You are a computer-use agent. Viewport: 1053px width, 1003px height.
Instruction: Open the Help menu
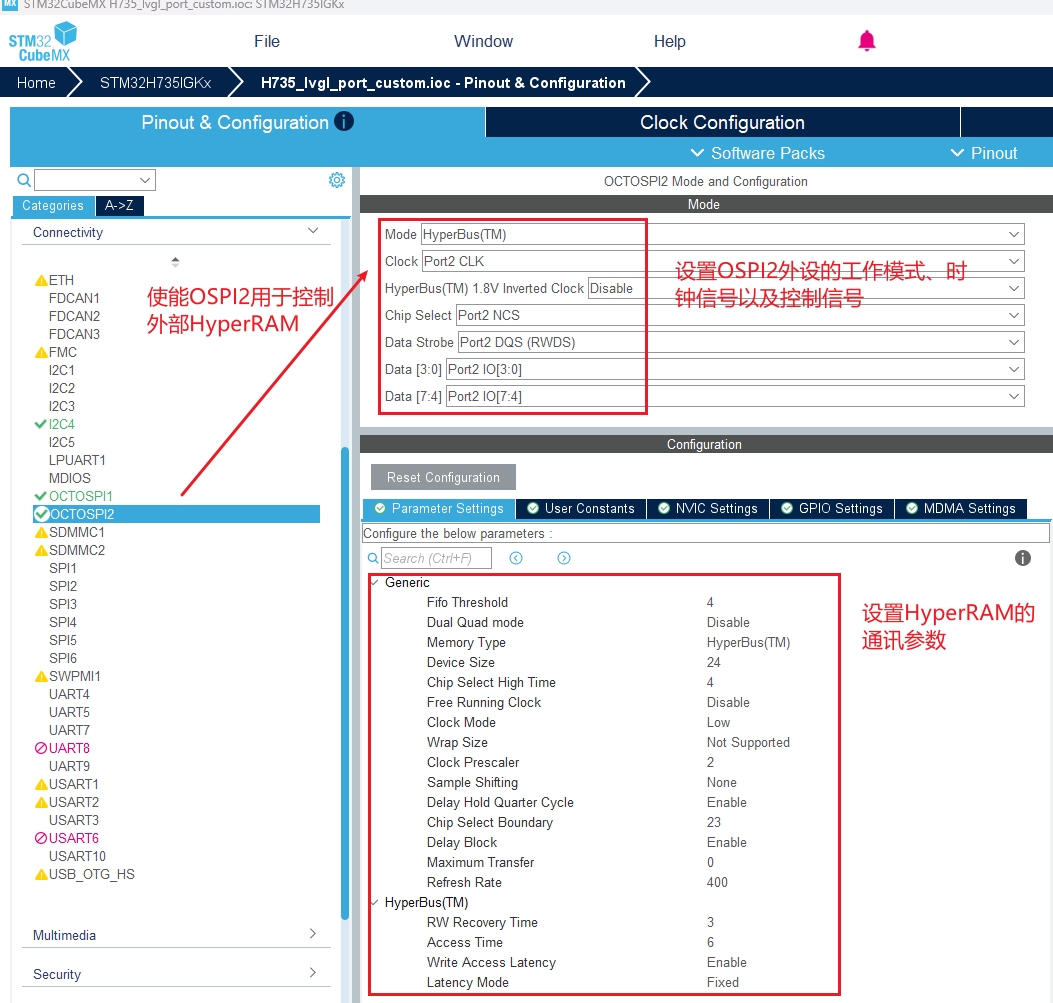tap(670, 41)
